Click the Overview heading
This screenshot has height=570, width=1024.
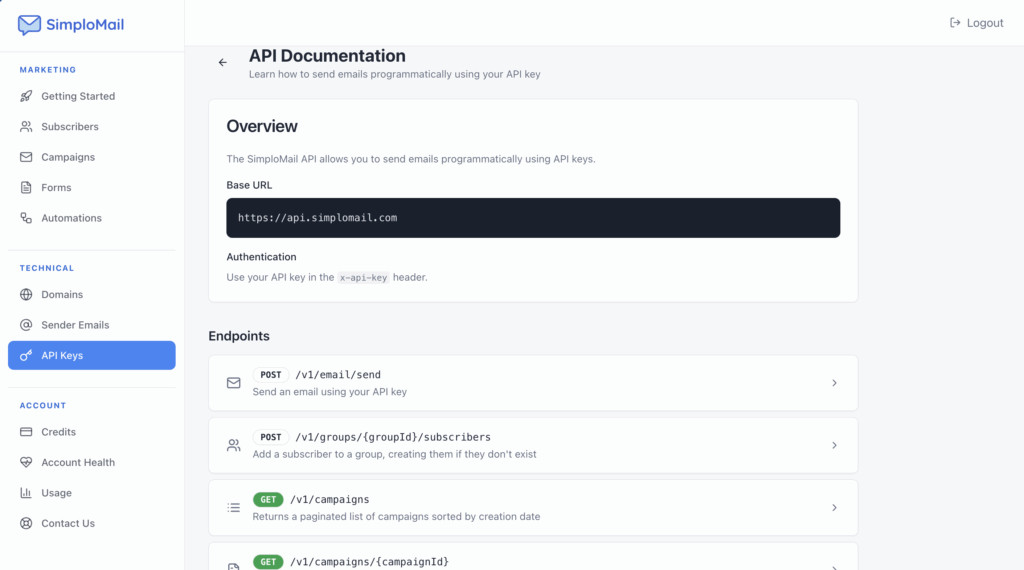pyautogui.click(x=262, y=126)
